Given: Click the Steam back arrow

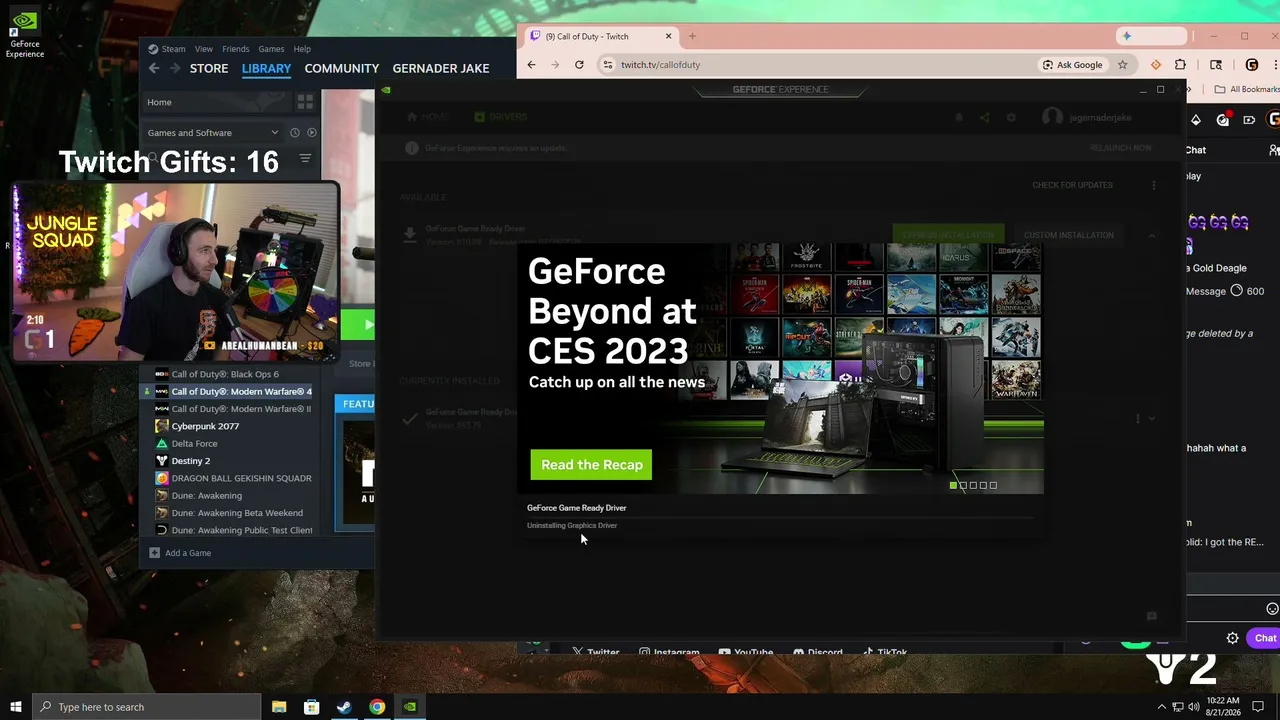Looking at the screenshot, I should coord(153,68).
